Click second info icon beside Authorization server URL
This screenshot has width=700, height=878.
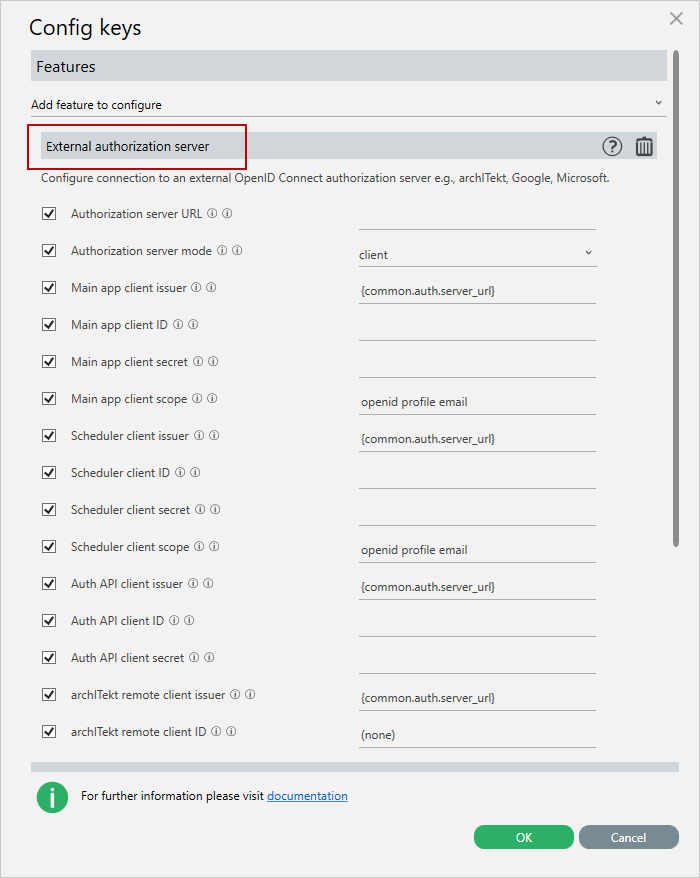pos(227,213)
